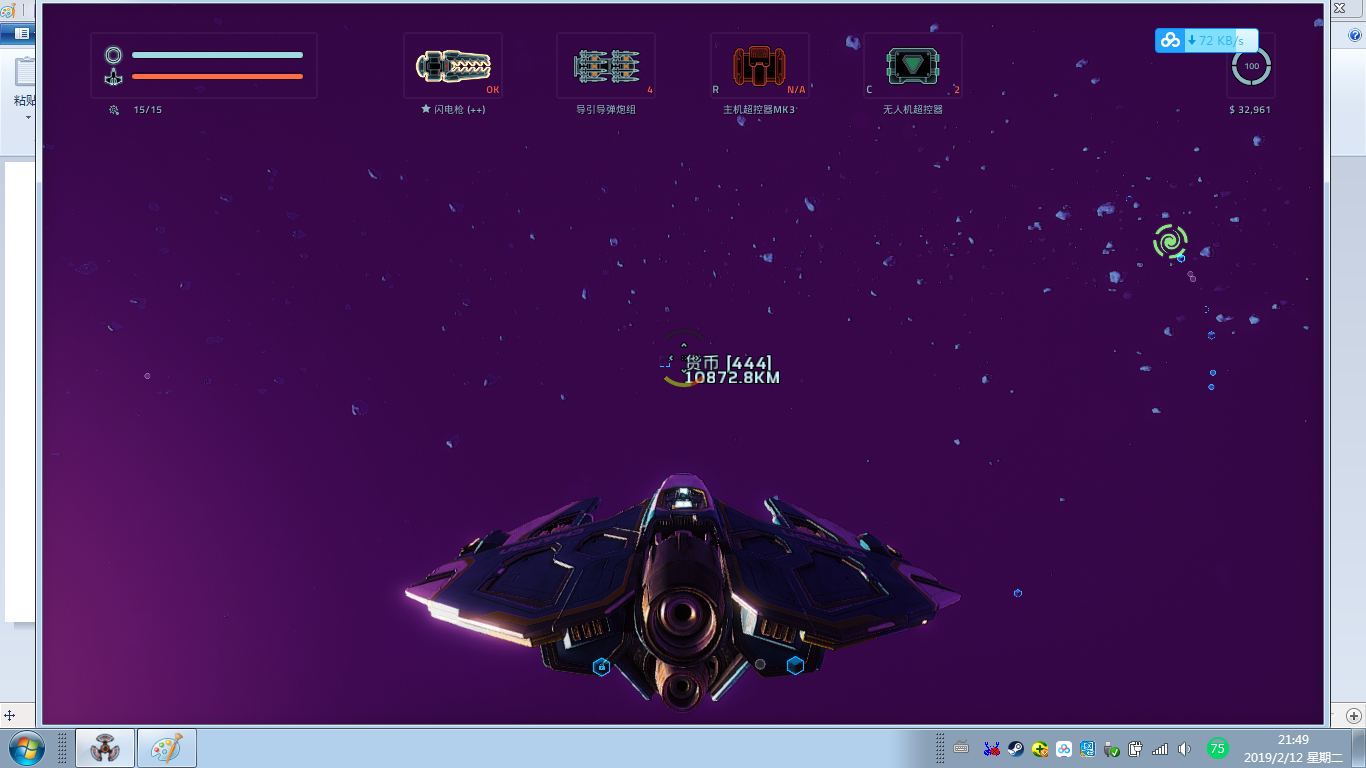Click the wireless signal strength tray icon
Screen dimensions: 1366x768
(x=1160, y=748)
